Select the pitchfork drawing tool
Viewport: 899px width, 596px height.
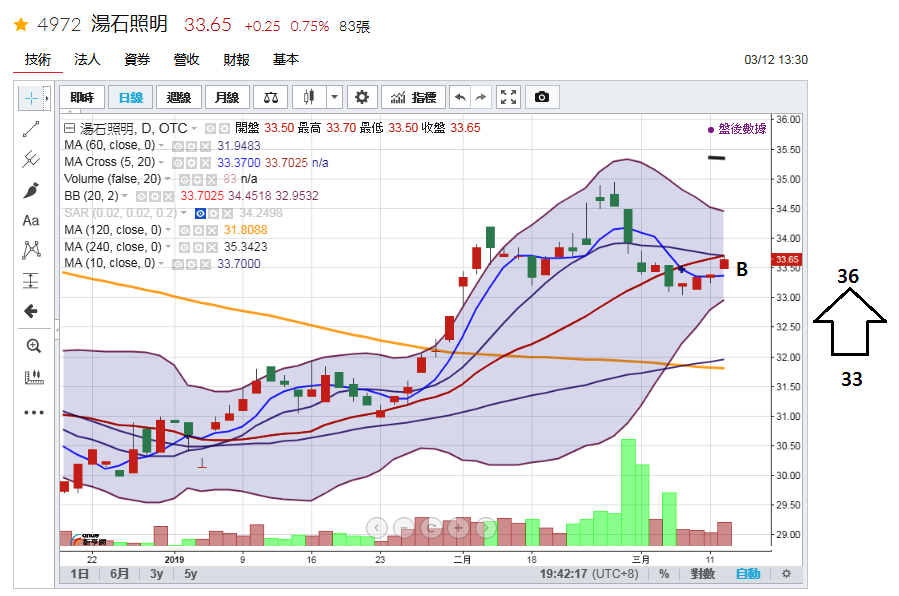(31, 159)
